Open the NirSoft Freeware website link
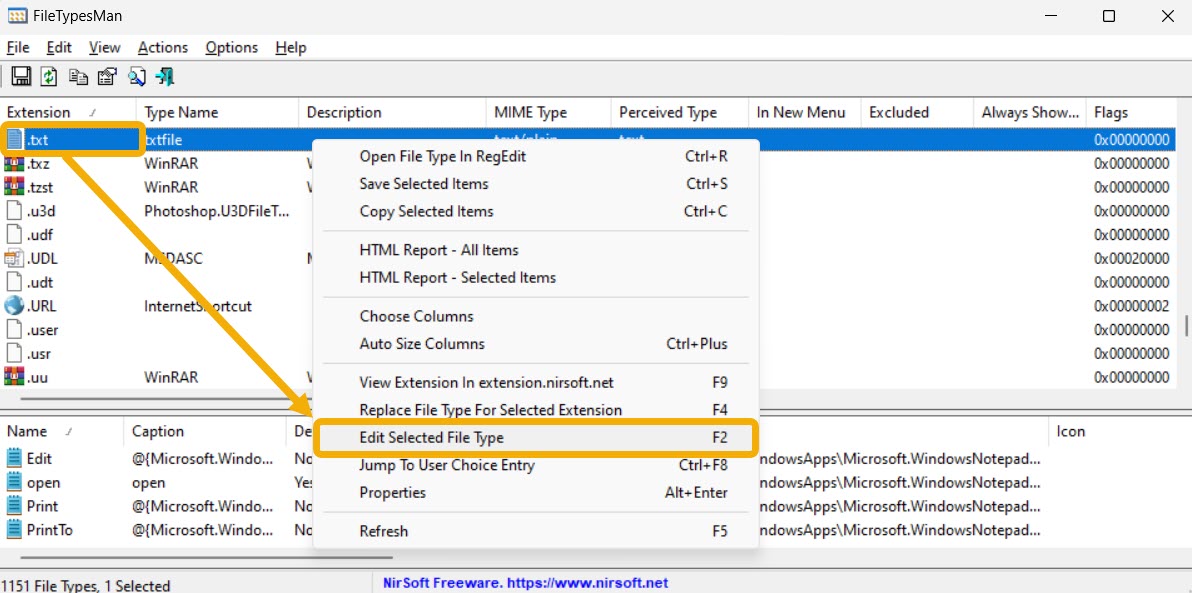Screen dimensions: 1192x593 point(523,582)
